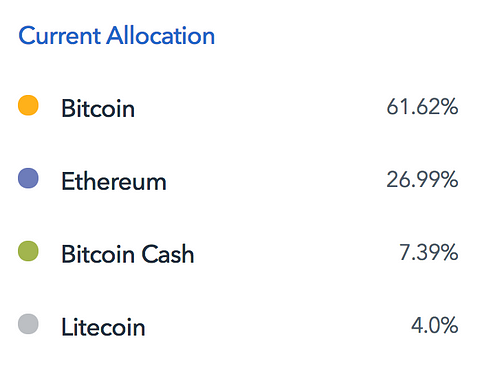Image resolution: width=480 pixels, height=370 pixels.
Task: Select the gray Litecoin color dot
Action: (28, 324)
